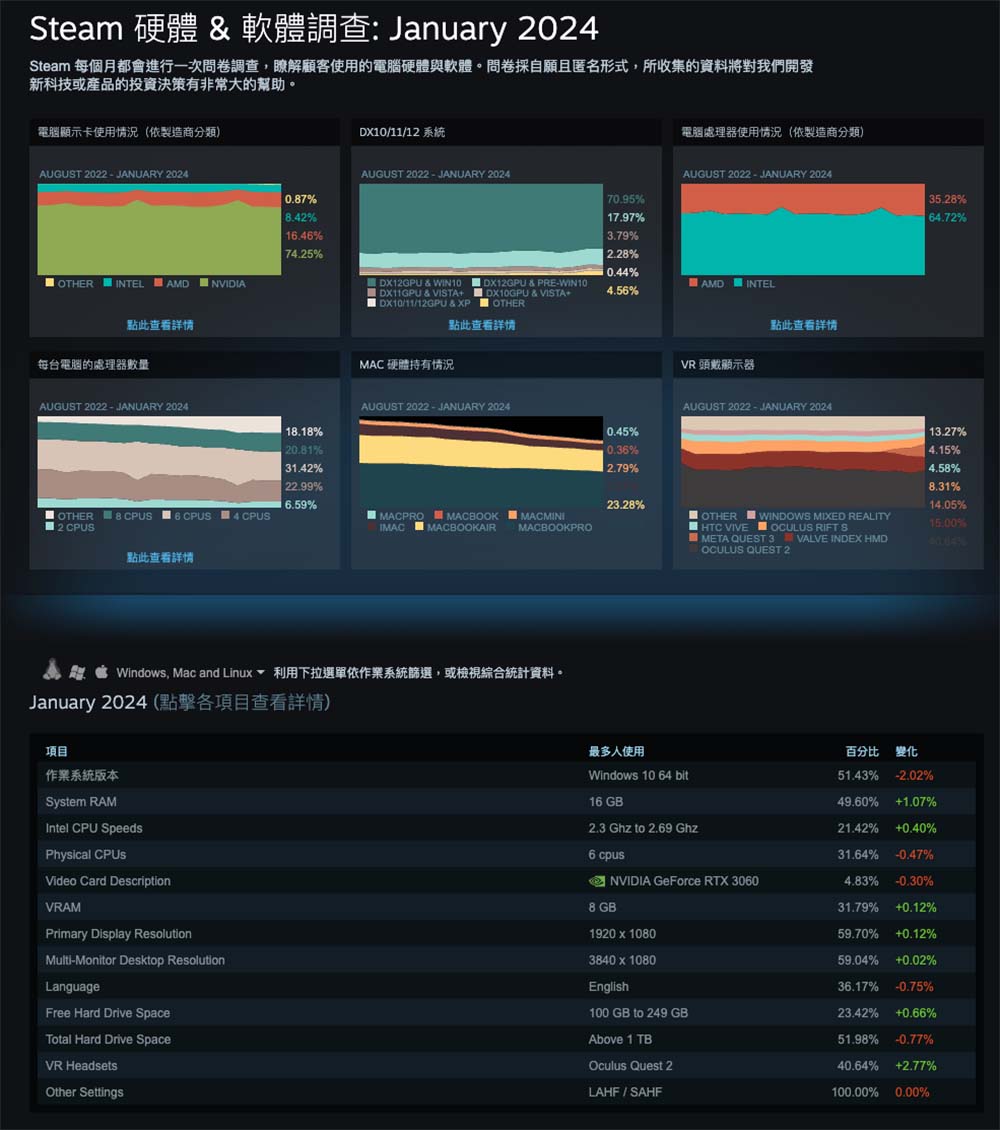Image resolution: width=1000 pixels, height=1130 pixels.
Task: Click the 項目 column header
Action: click(56, 751)
